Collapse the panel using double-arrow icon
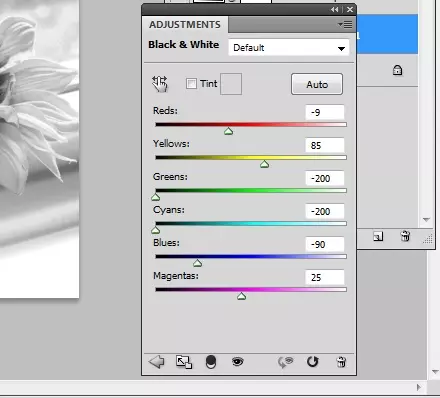 click(335, 10)
